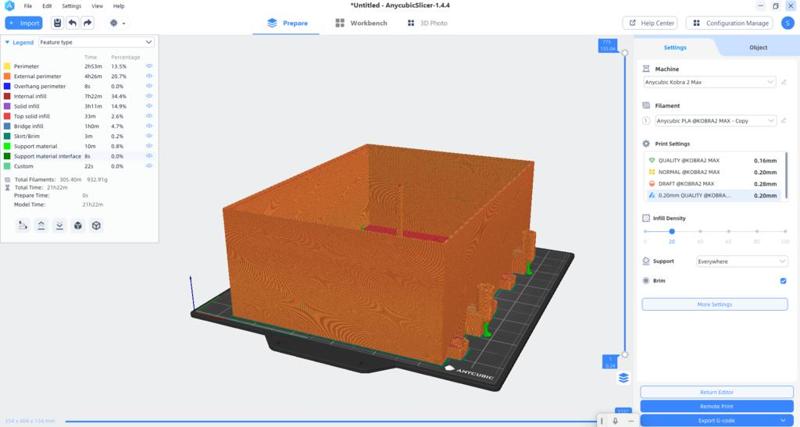
Task: Click the layers stack icon by the slider
Action: [623, 378]
